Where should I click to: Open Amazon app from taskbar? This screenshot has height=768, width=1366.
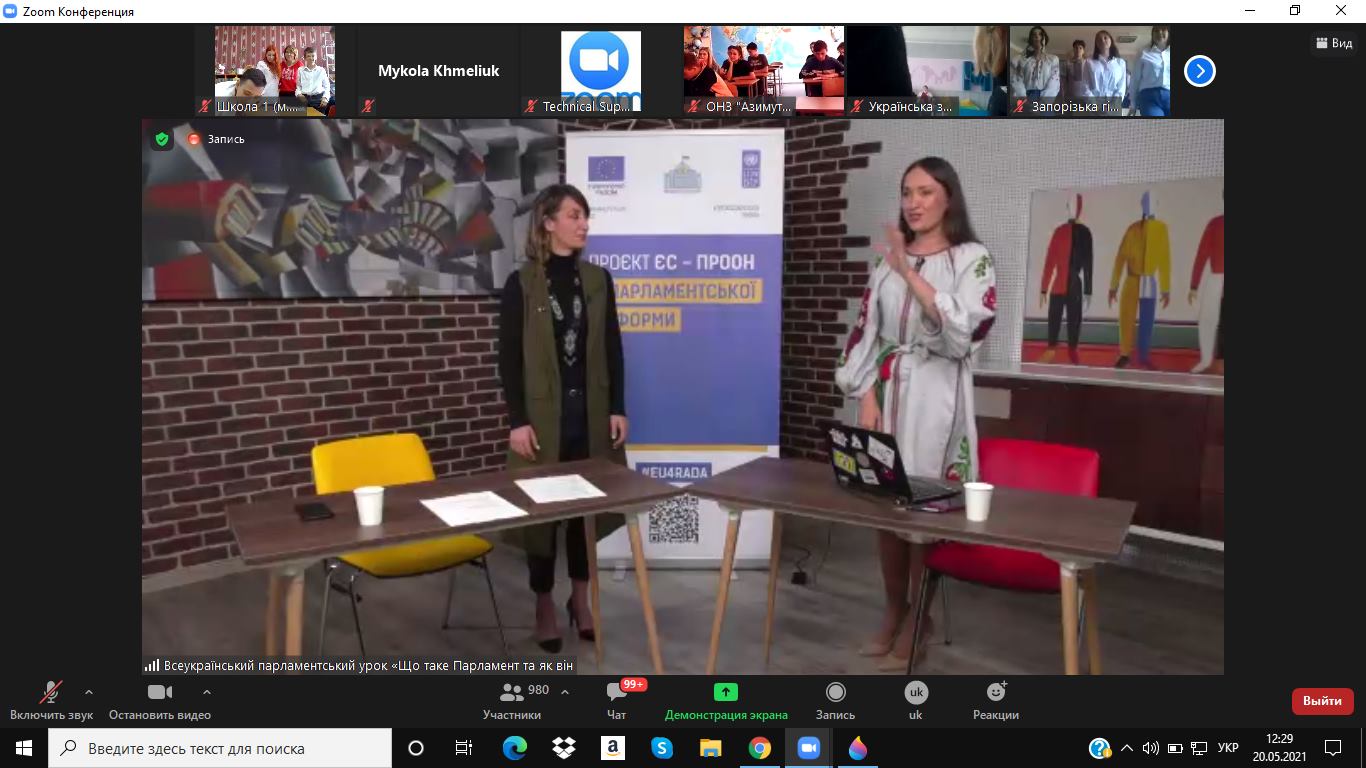point(612,748)
